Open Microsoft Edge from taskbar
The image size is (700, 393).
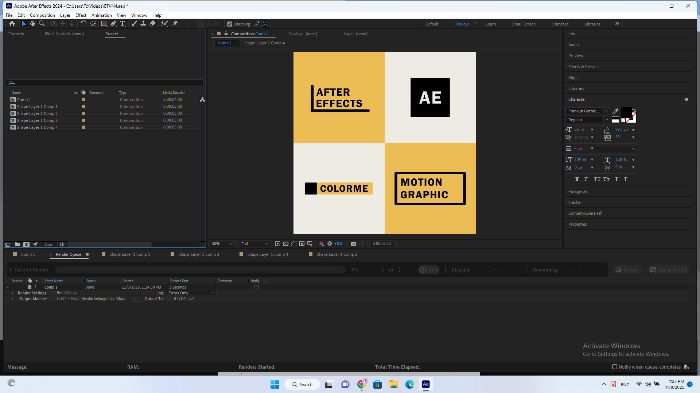click(409, 384)
